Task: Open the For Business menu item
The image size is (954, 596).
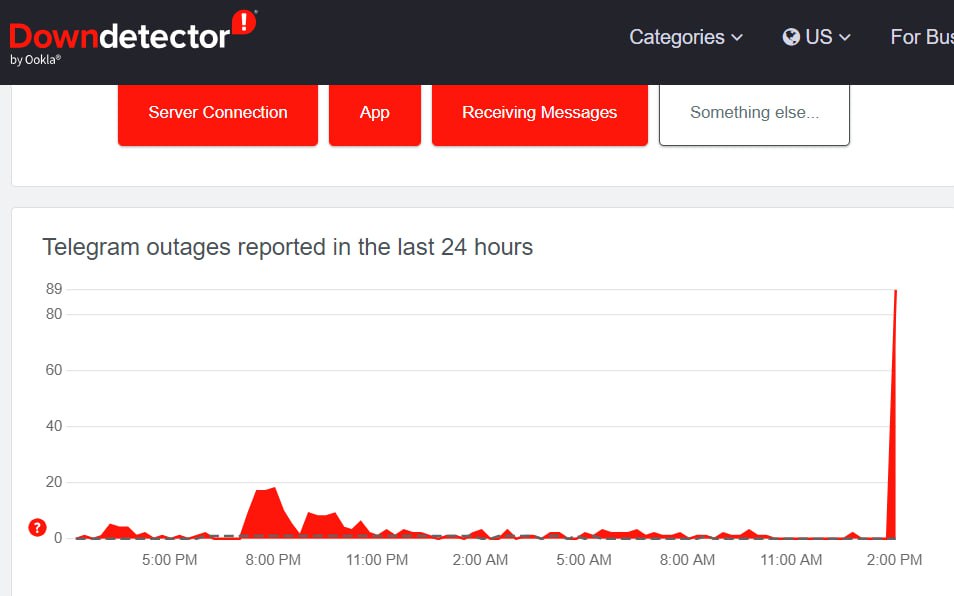Action: pyautogui.click(x=921, y=37)
